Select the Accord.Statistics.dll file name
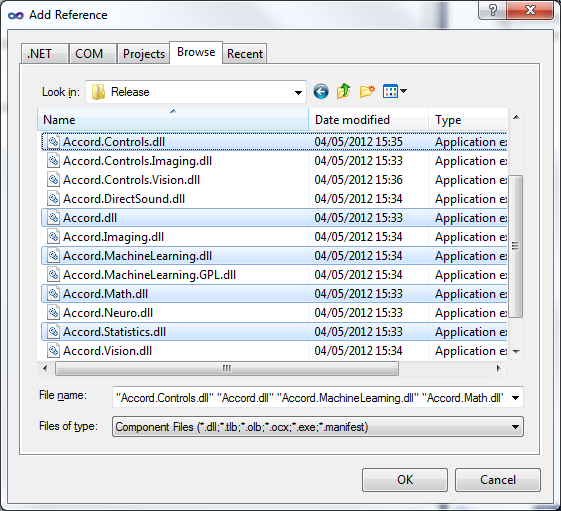 (114, 331)
